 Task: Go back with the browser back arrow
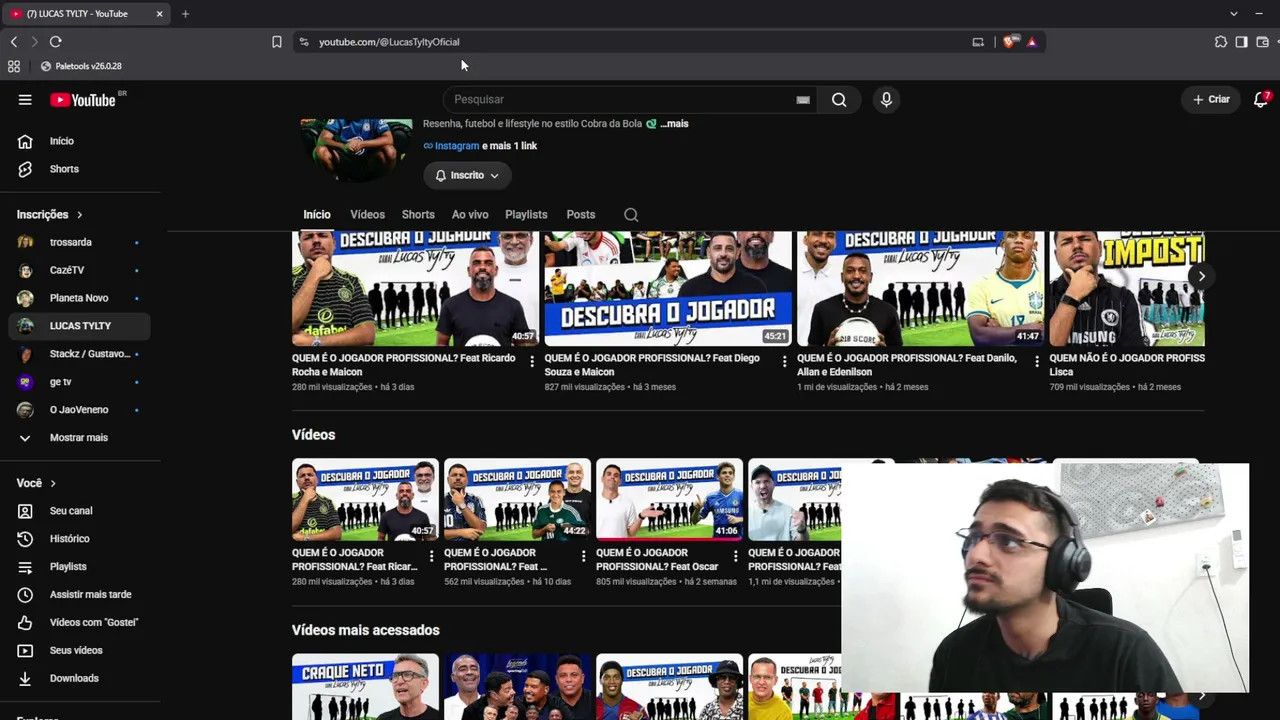pos(14,42)
